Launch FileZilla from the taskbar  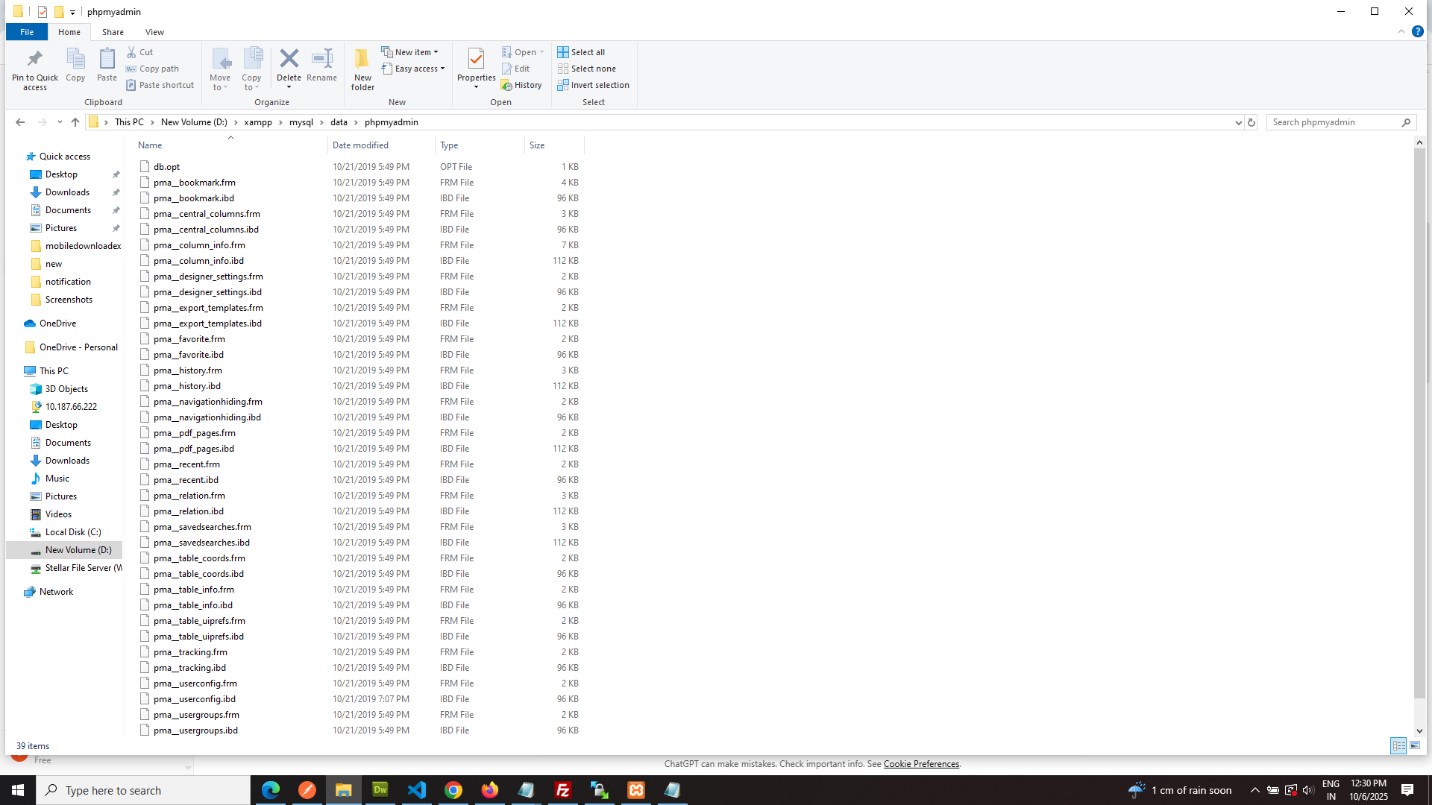(563, 790)
